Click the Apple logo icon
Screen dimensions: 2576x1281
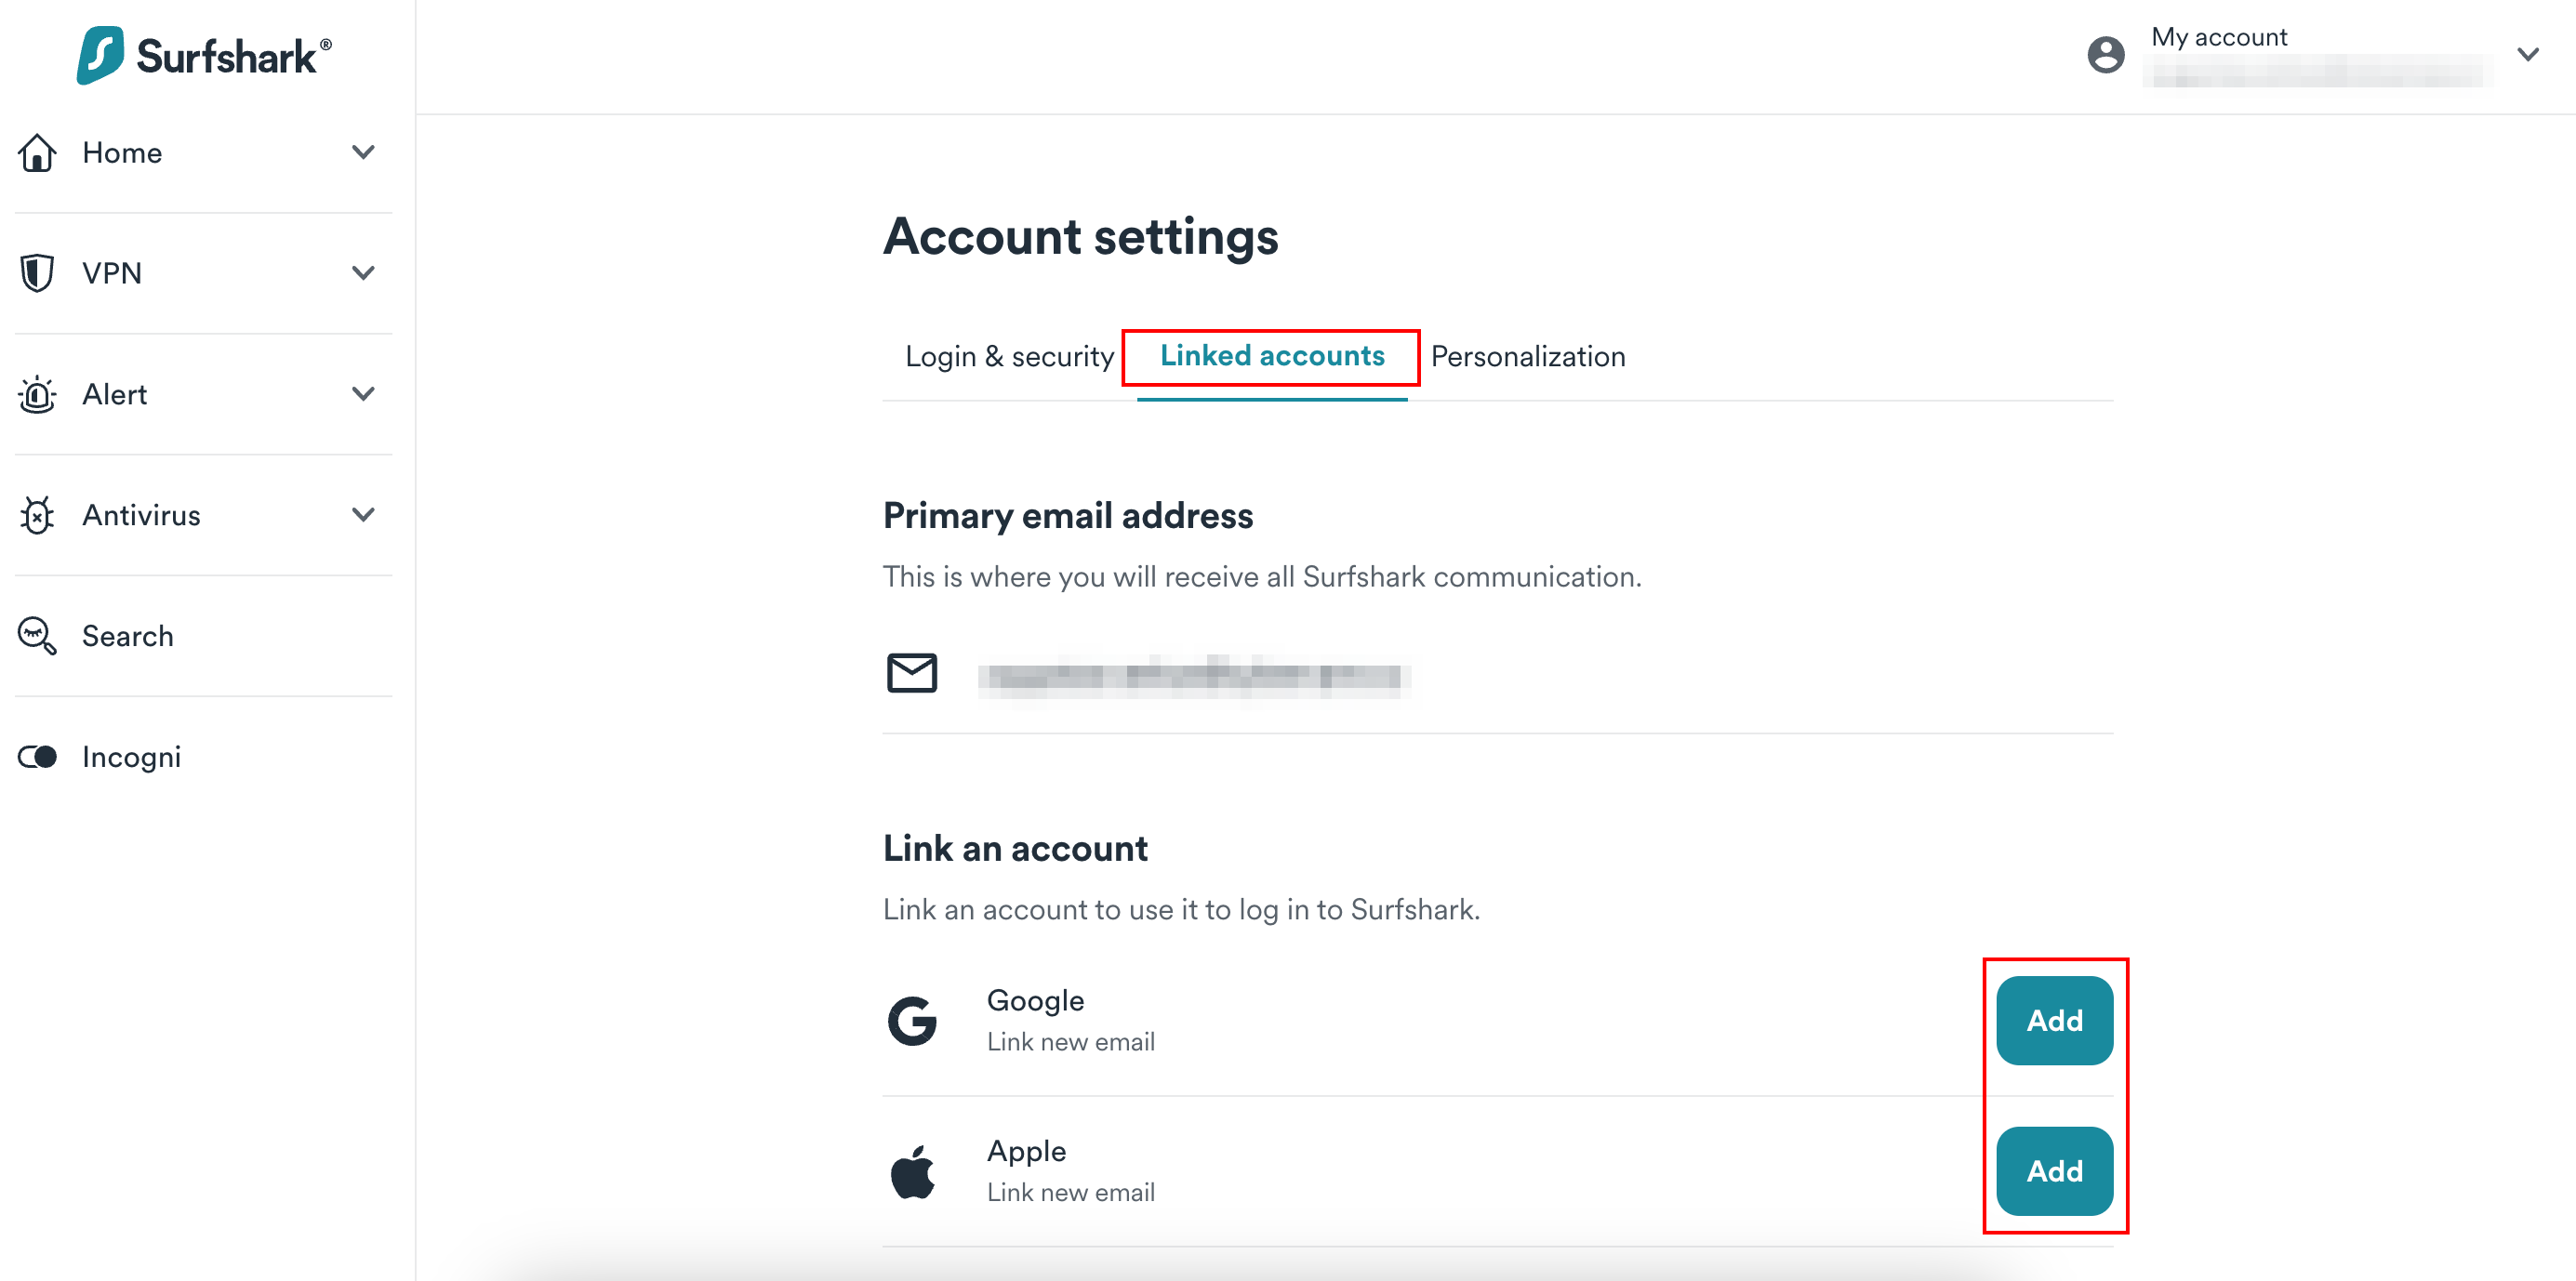tap(912, 1171)
